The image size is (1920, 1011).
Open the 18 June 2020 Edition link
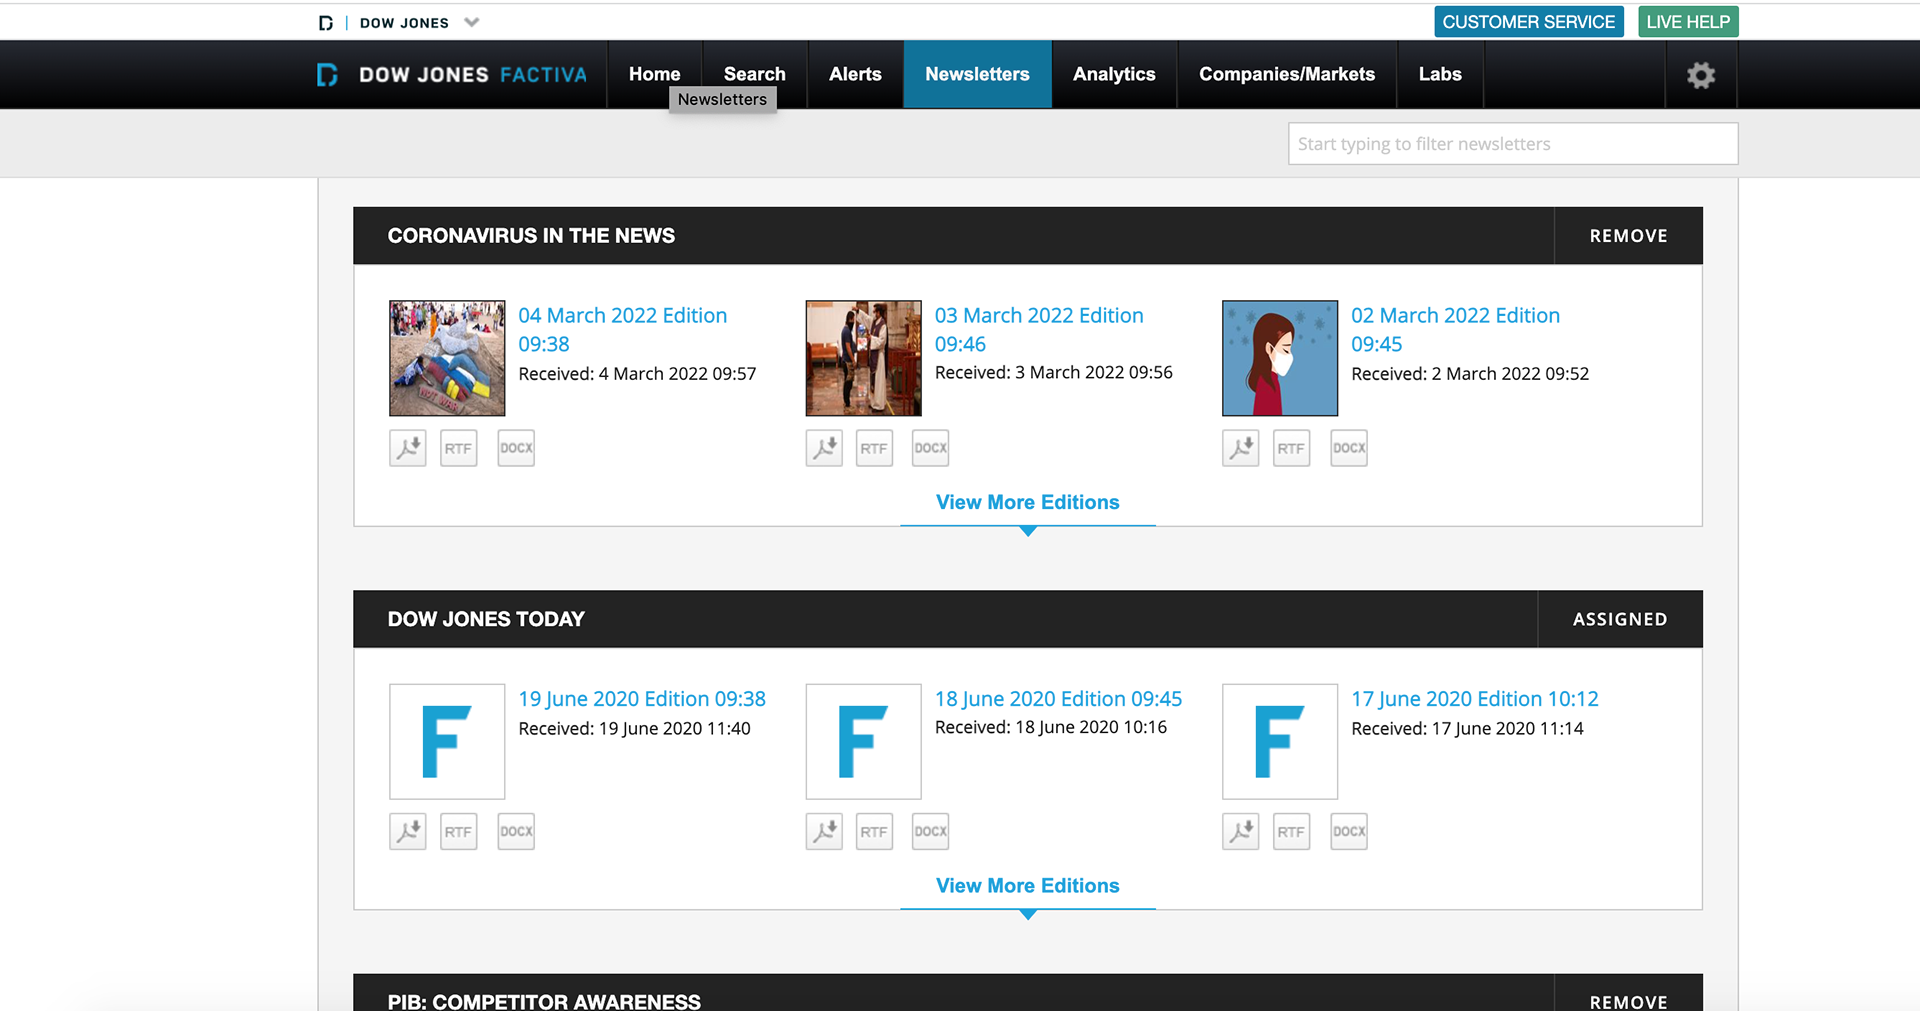[x=1058, y=699]
